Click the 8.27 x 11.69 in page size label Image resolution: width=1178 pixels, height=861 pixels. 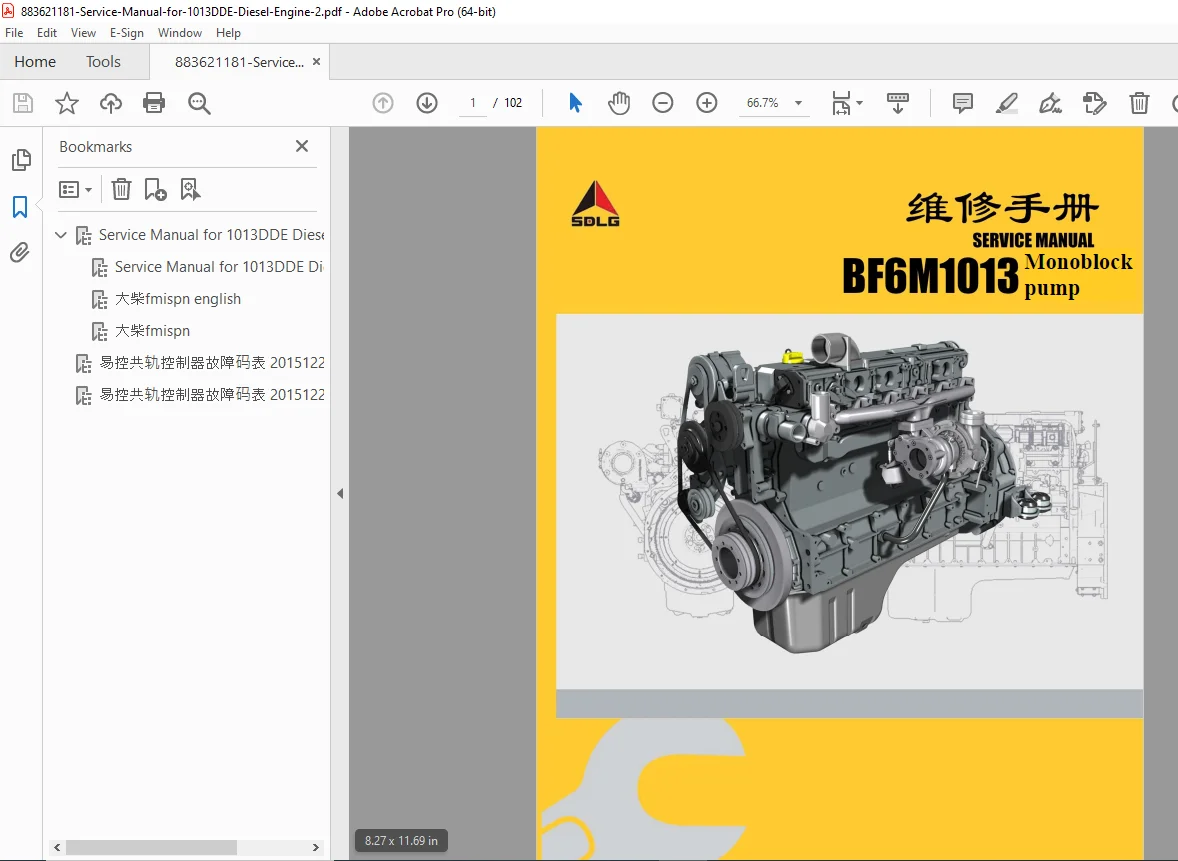401,841
